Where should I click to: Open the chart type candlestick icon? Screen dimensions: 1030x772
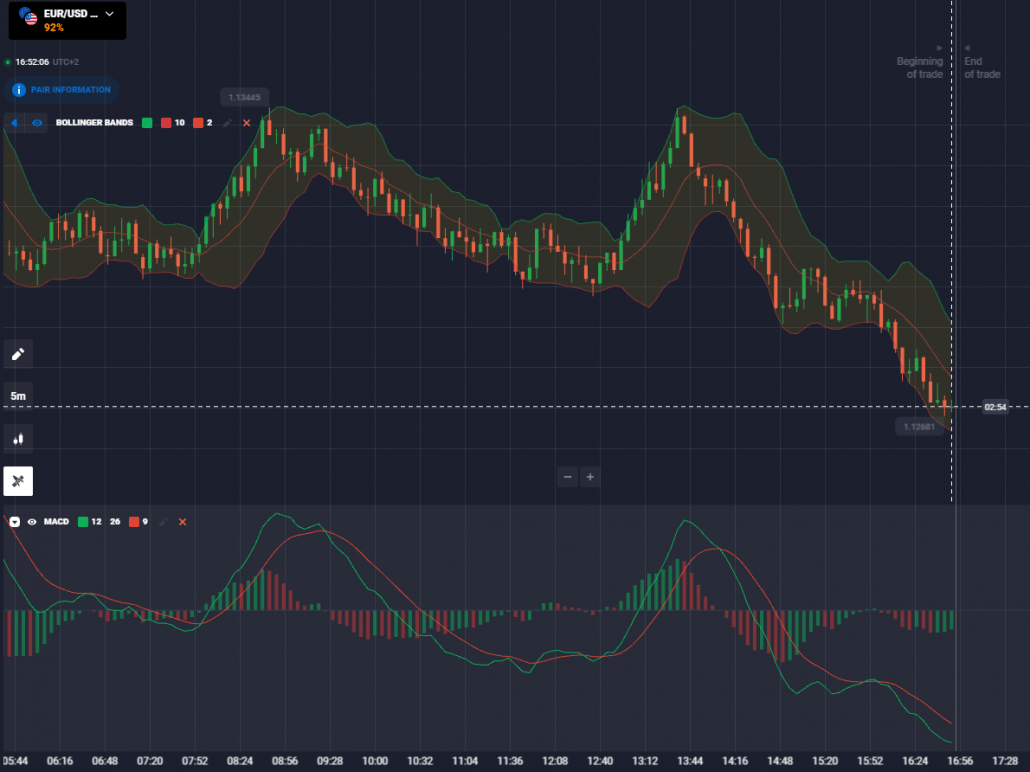(17, 438)
